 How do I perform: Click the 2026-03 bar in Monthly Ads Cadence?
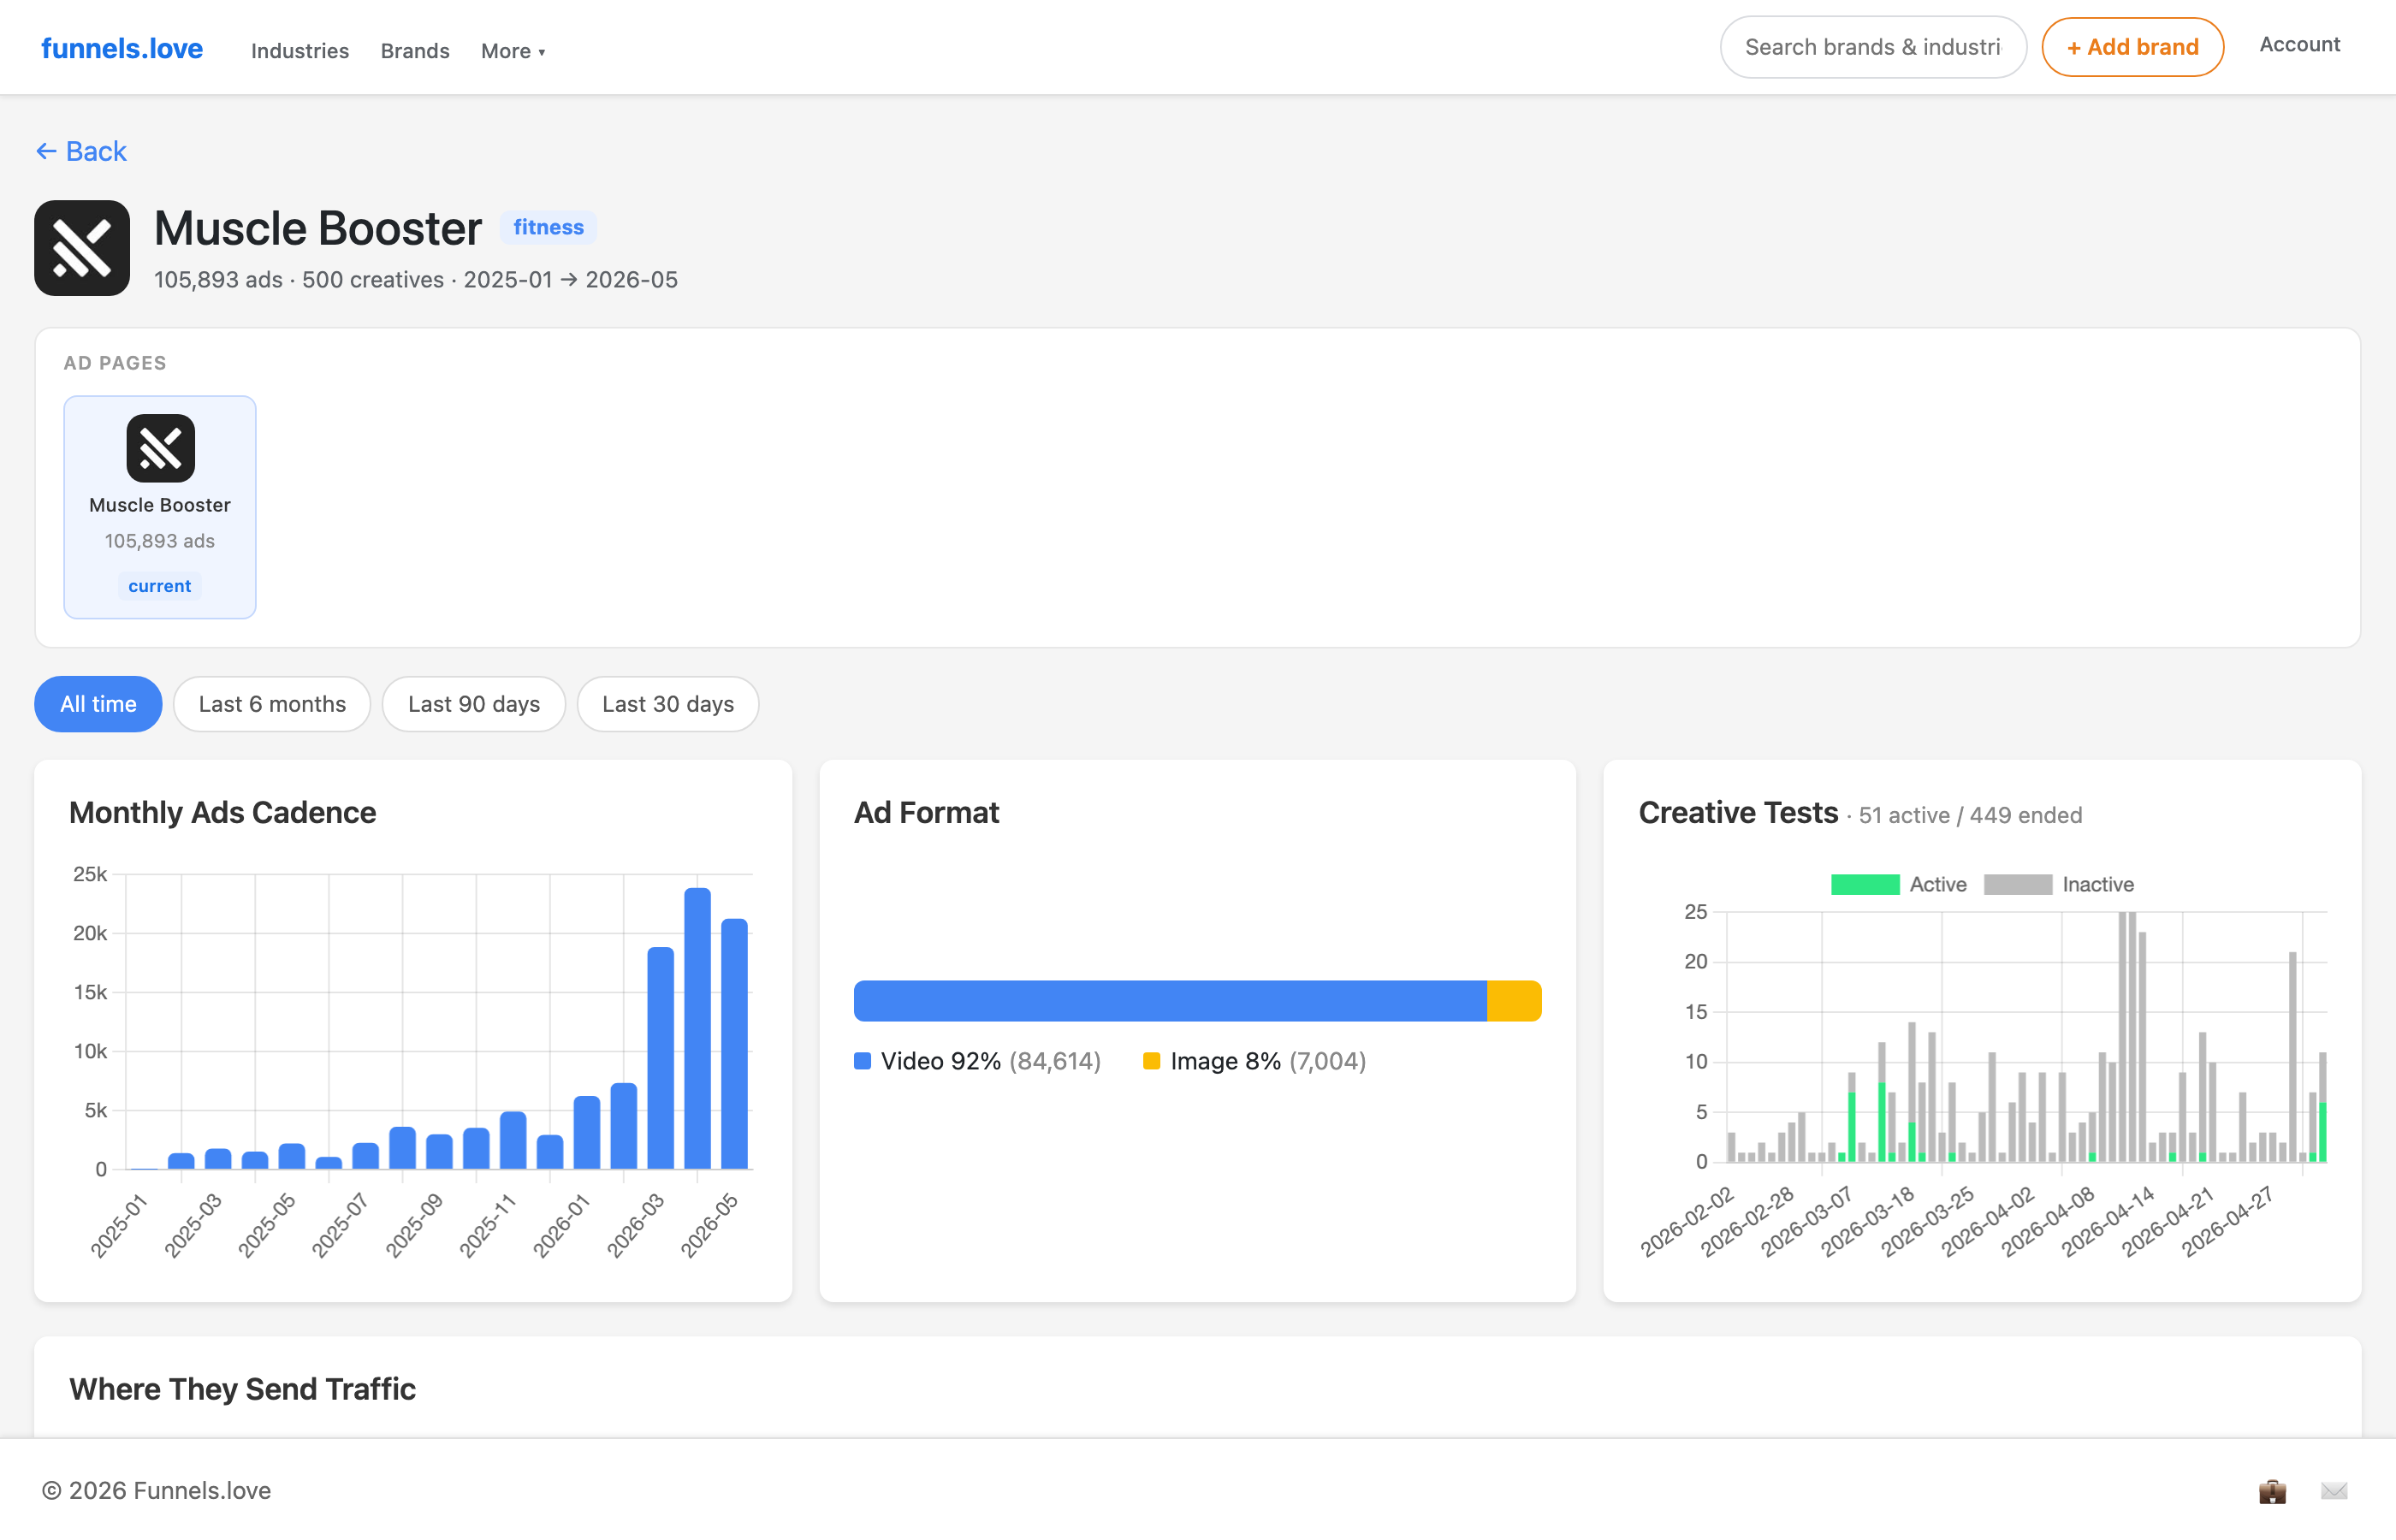(x=660, y=1058)
